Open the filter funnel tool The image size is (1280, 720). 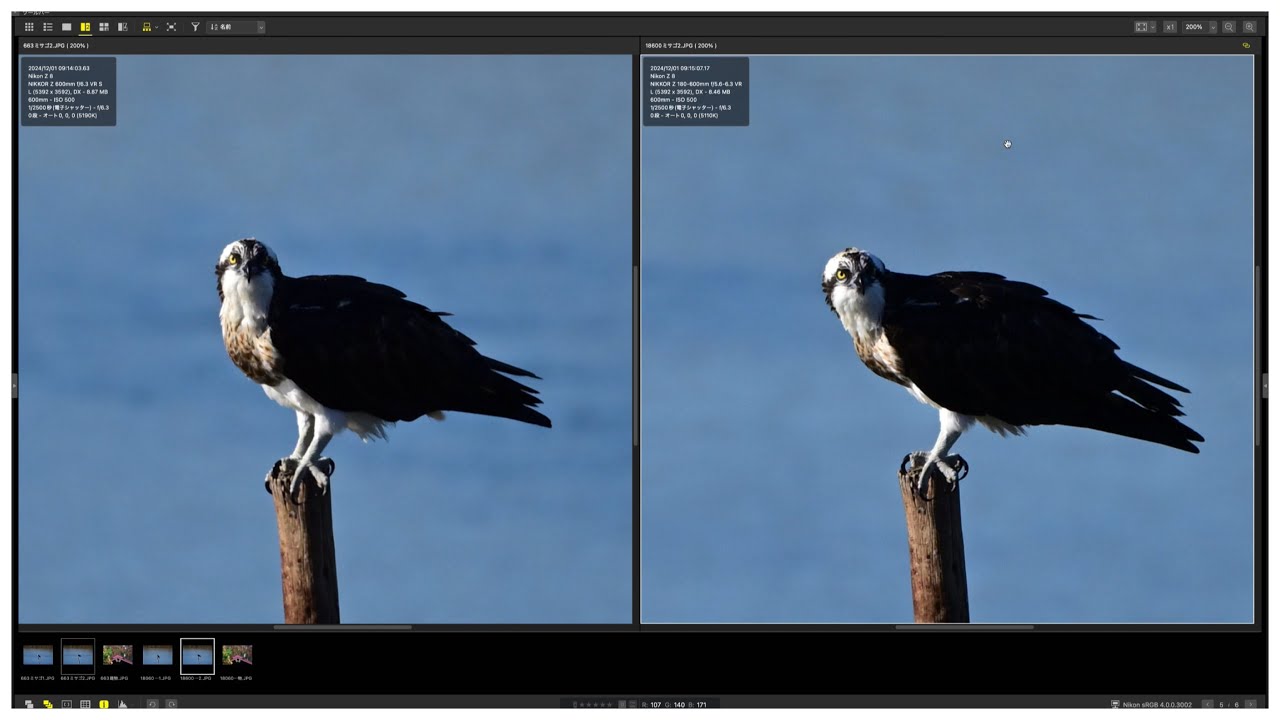195,27
